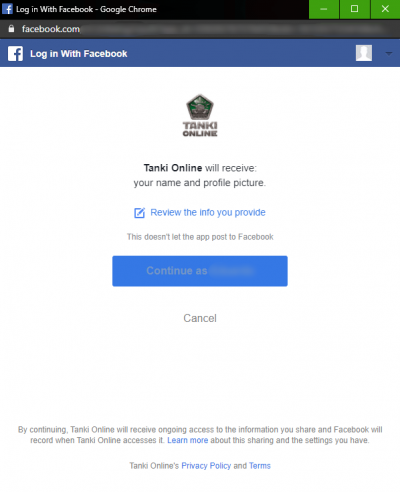Close the Log in With Facebook window

(x=385, y=9)
